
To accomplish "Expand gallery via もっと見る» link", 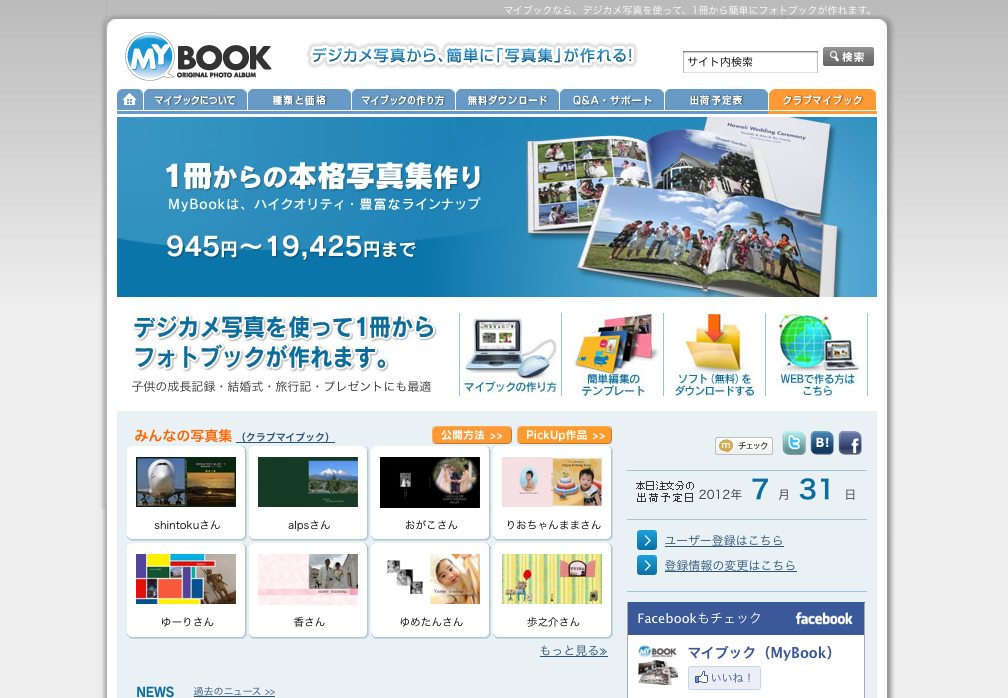I will tap(573, 651).
